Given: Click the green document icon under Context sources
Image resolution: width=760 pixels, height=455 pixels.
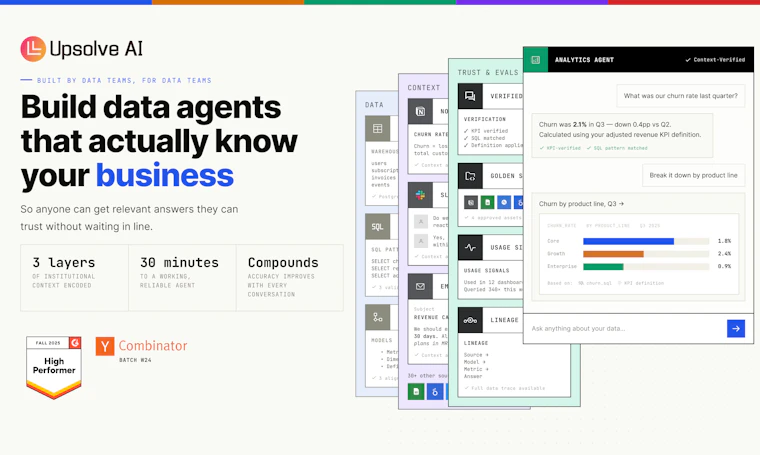Looking at the screenshot, I should [416, 392].
